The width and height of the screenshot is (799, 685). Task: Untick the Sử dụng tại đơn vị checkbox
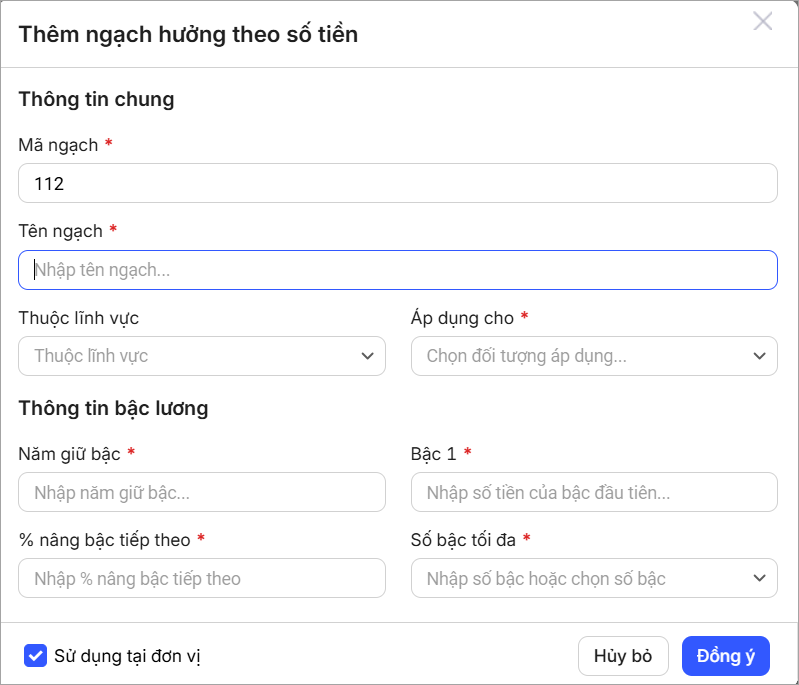point(35,656)
